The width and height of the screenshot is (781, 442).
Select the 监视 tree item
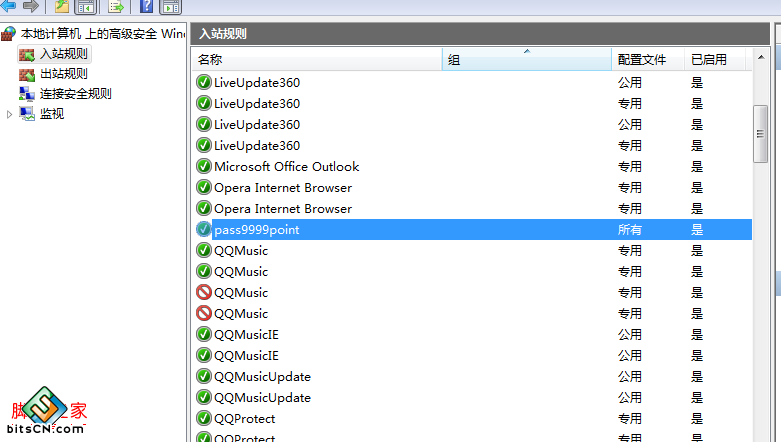tap(52, 114)
